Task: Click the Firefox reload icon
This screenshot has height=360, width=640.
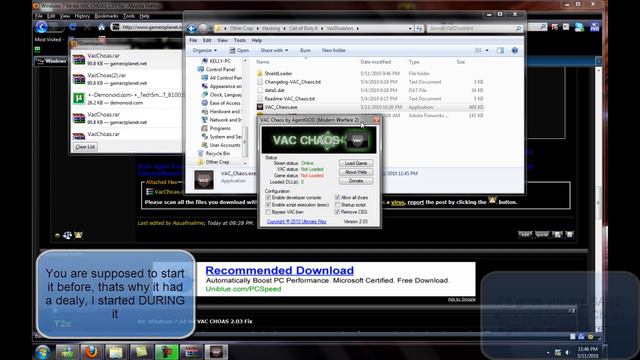Action: pos(73,27)
